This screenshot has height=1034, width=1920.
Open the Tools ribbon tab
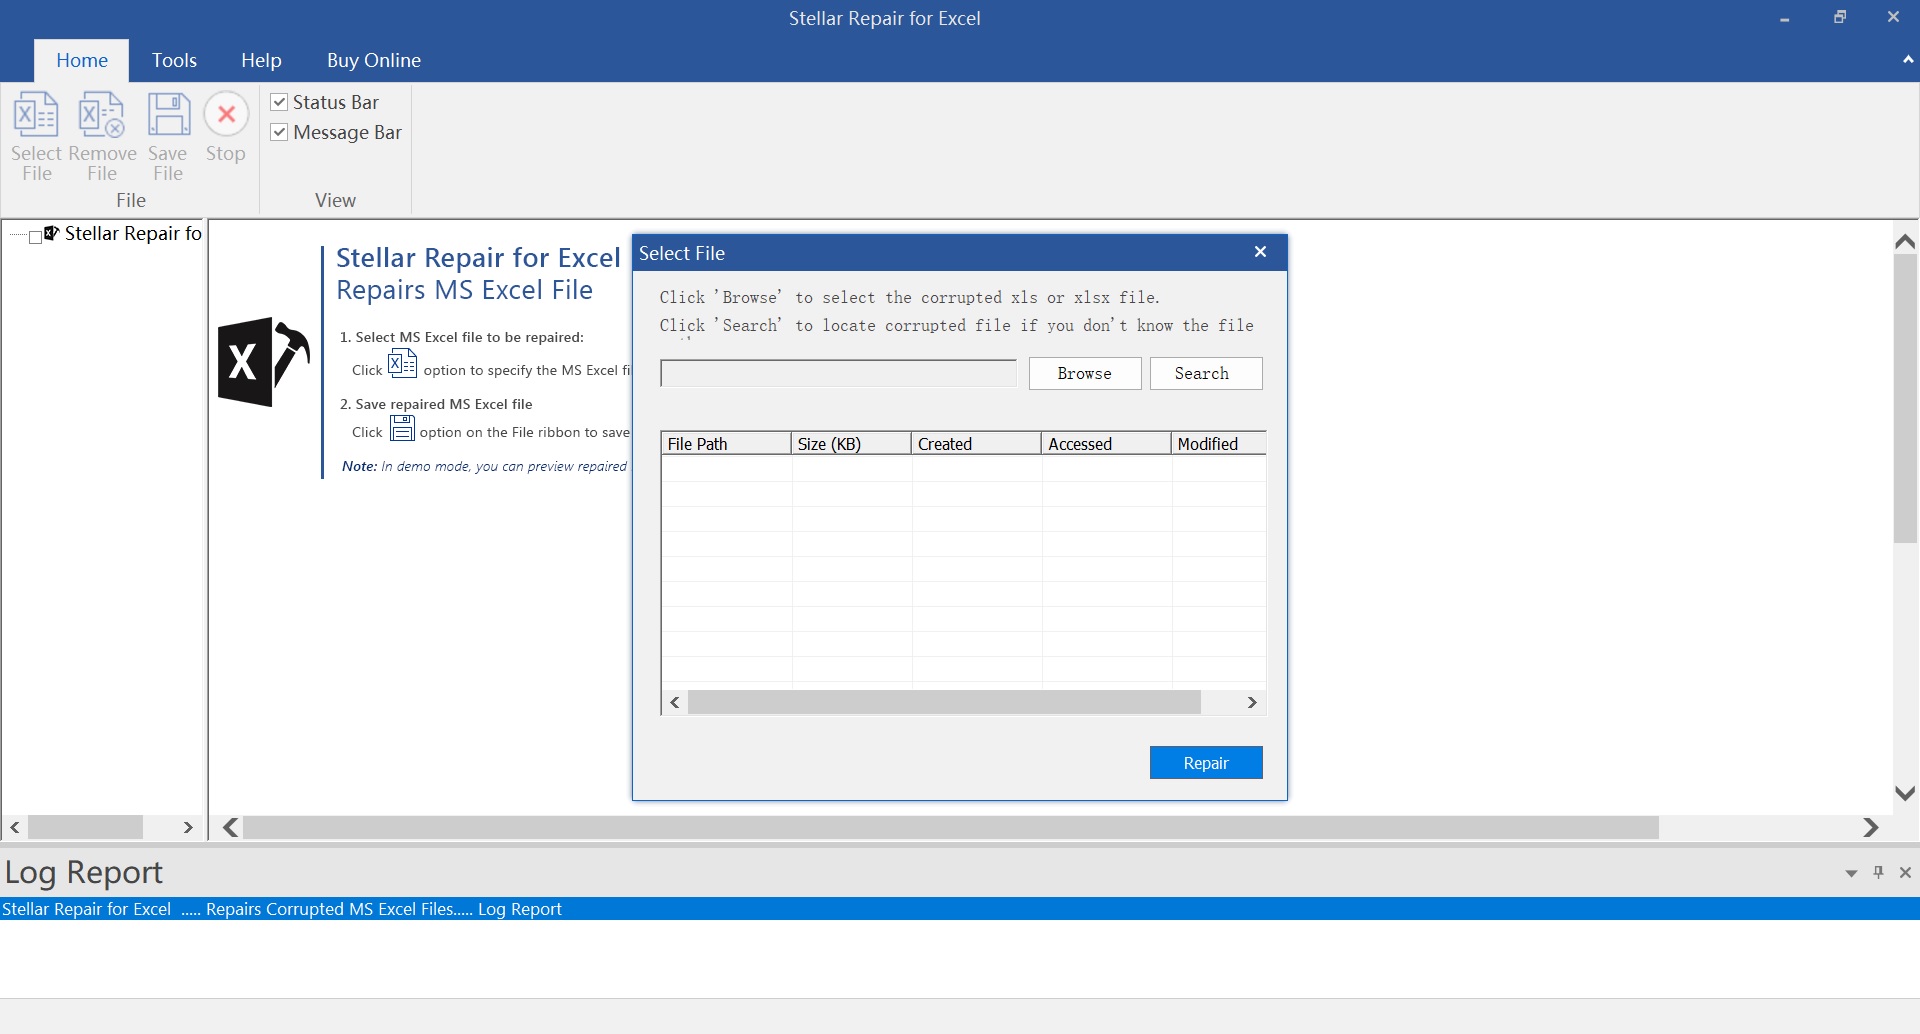tap(174, 60)
